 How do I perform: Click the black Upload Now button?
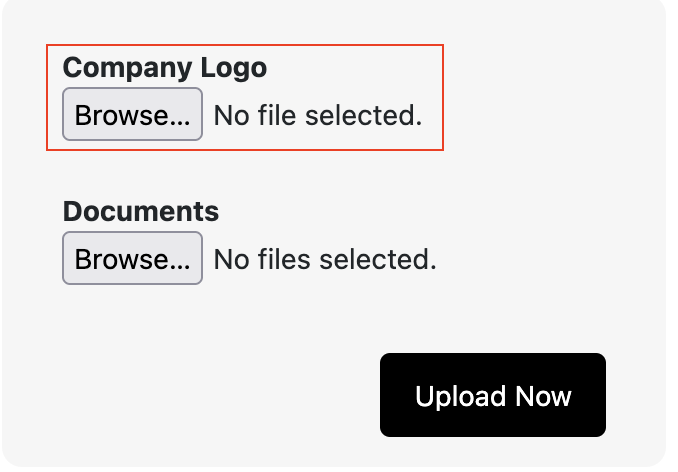(x=493, y=396)
